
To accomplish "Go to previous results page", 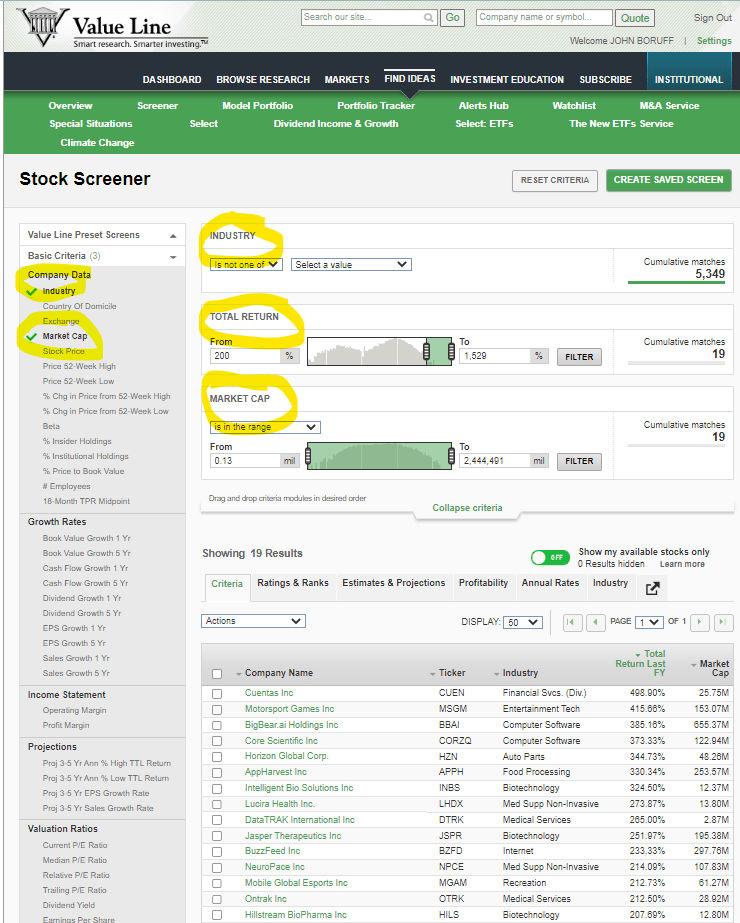I will click(x=596, y=622).
